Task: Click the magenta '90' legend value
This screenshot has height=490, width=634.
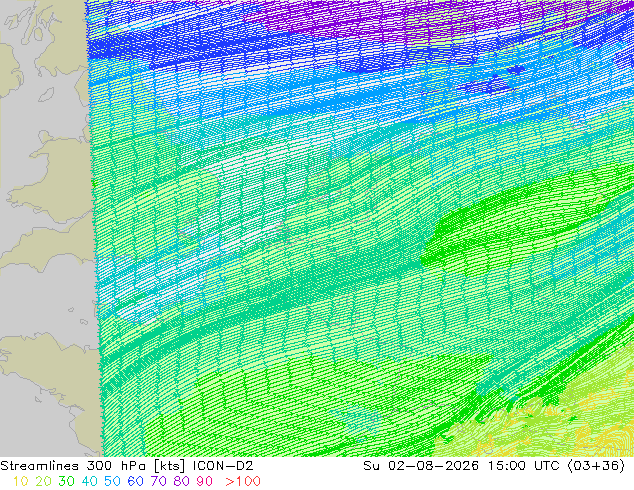Action: click(x=205, y=481)
